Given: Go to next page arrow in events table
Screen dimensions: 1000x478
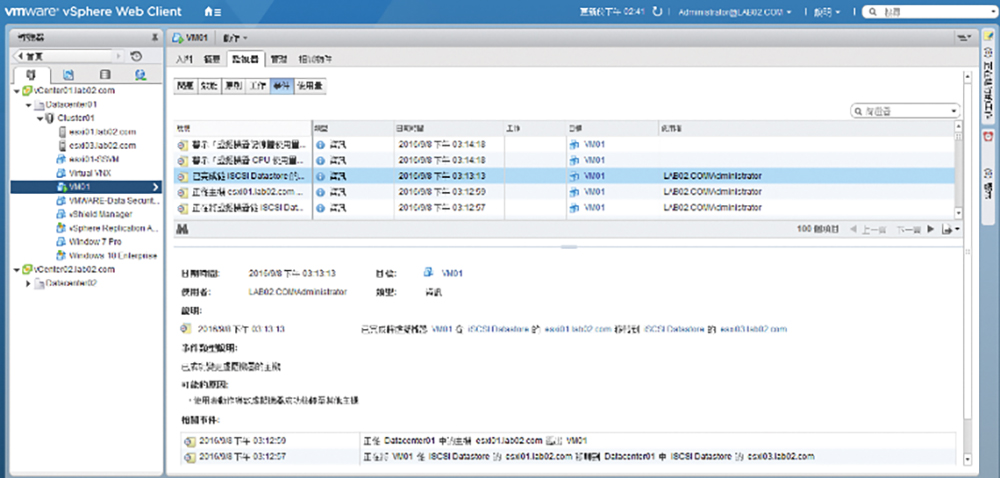Looking at the screenshot, I should (930, 228).
